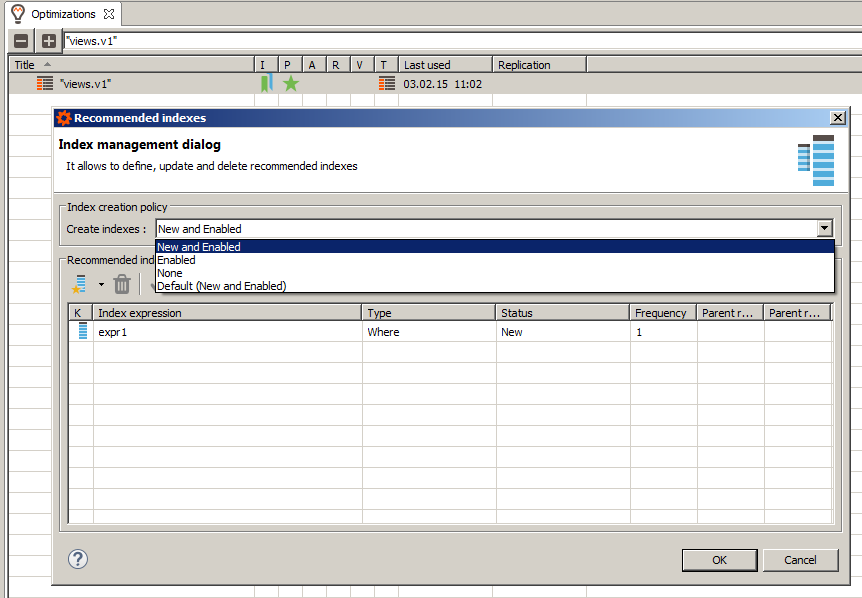Click the help question mark icon
The image size is (862, 598).
point(78,559)
